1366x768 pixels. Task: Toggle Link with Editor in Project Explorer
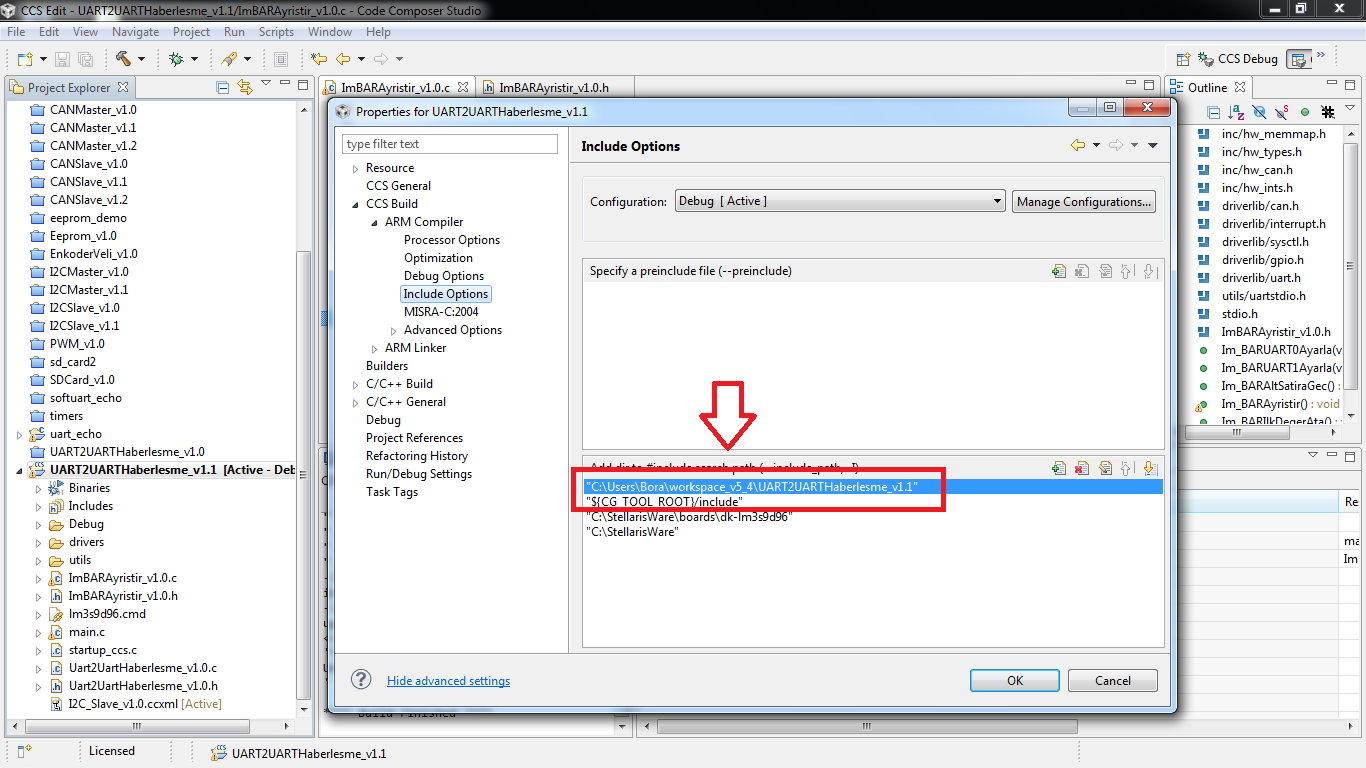click(x=245, y=87)
